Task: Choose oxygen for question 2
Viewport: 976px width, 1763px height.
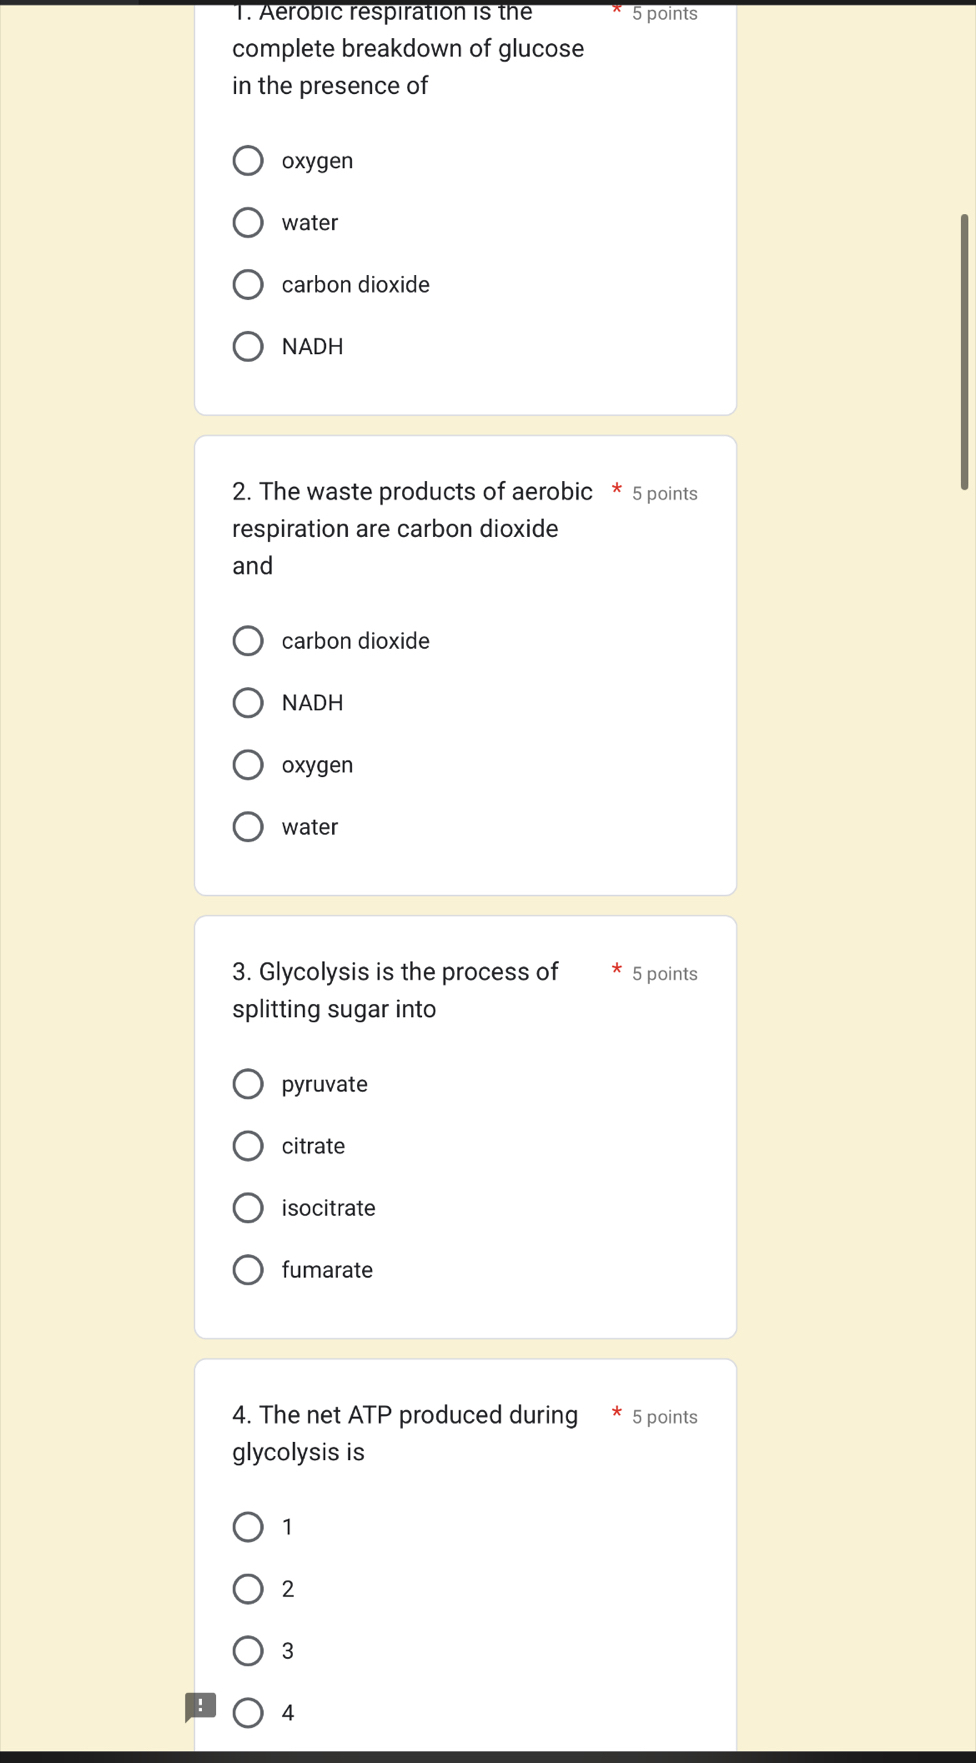Action: click(248, 764)
